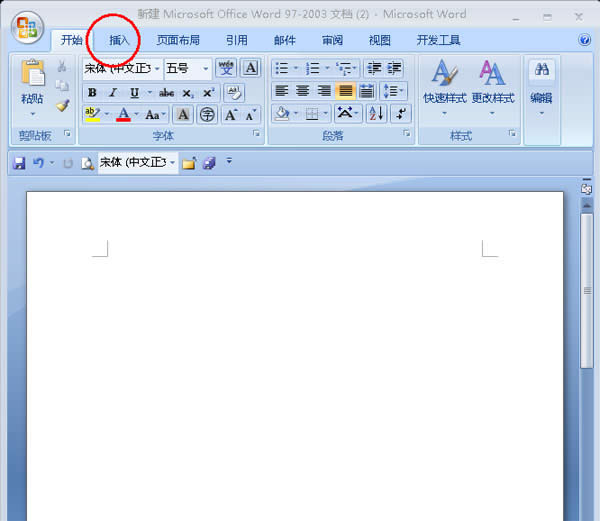Toggle Bold formatting
Image resolution: width=600 pixels, height=521 pixels.
coord(92,92)
